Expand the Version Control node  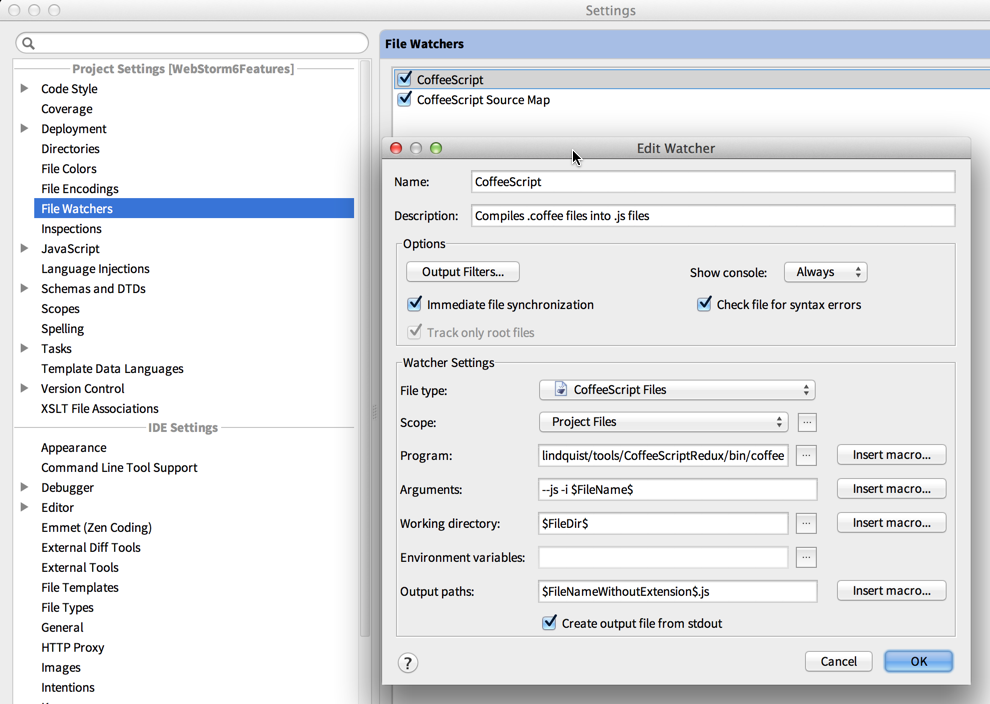(x=25, y=388)
